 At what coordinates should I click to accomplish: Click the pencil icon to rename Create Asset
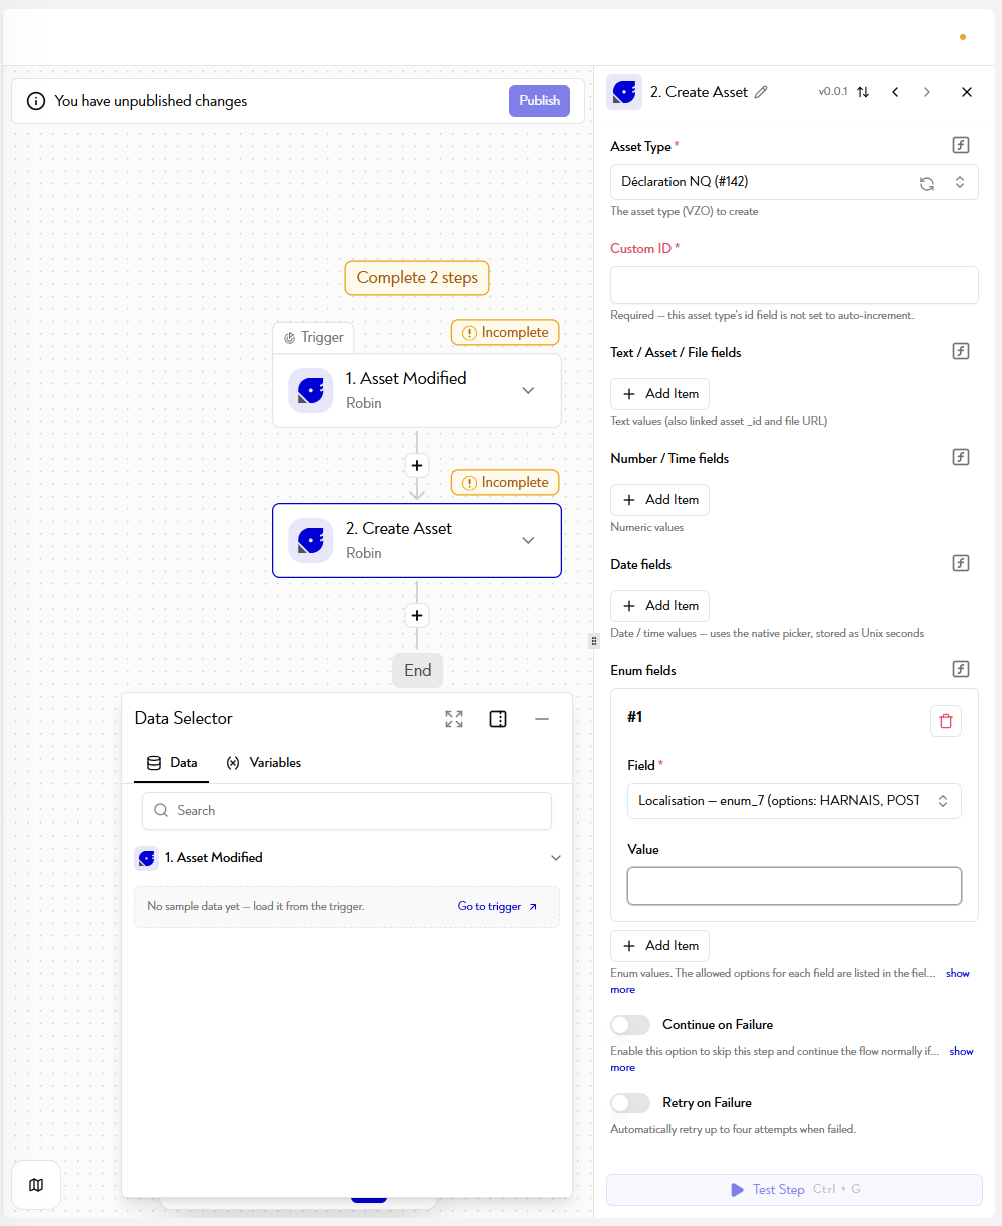click(761, 92)
